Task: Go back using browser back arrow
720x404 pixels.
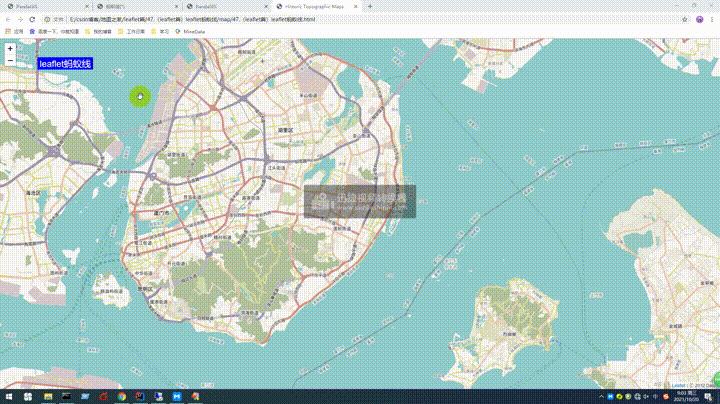Action: coord(8,19)
